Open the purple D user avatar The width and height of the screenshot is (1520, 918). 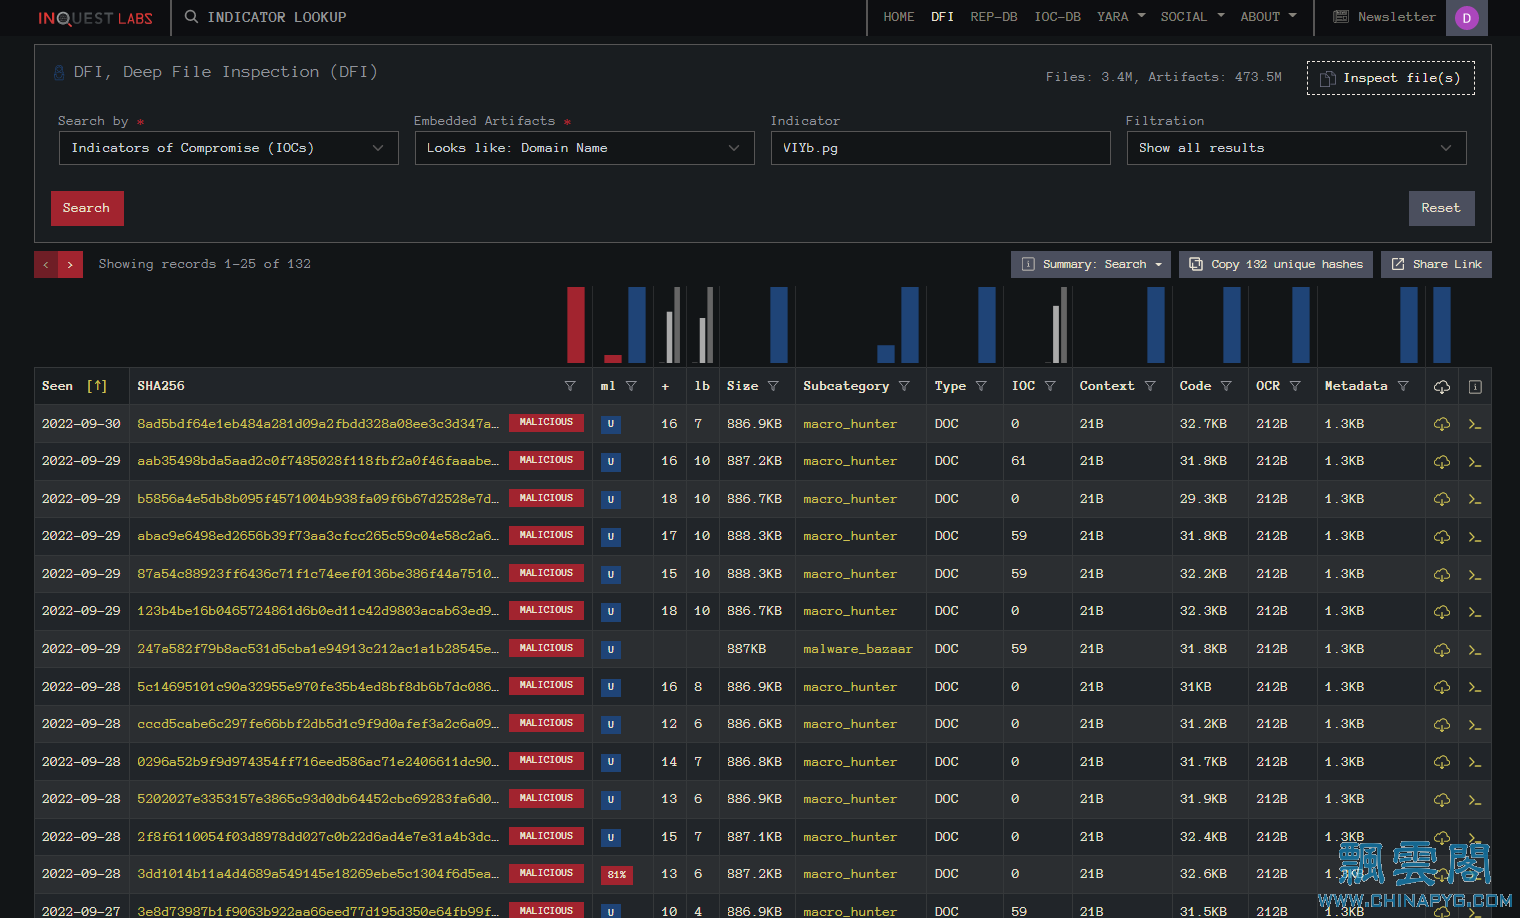pyautogui.click(x=1467, y=18)
